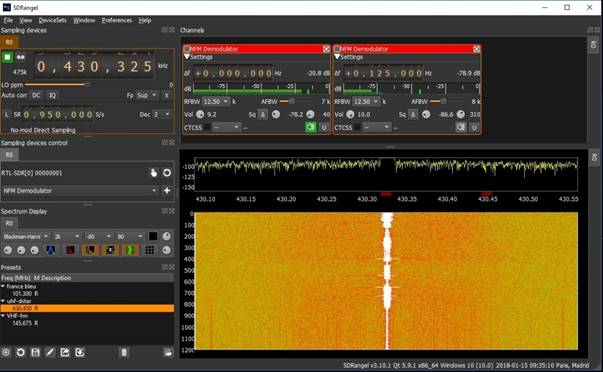Open NFM Demodulator channel type dropdown
The width and height of the screenshot is (603, 372).
[80, 190]
